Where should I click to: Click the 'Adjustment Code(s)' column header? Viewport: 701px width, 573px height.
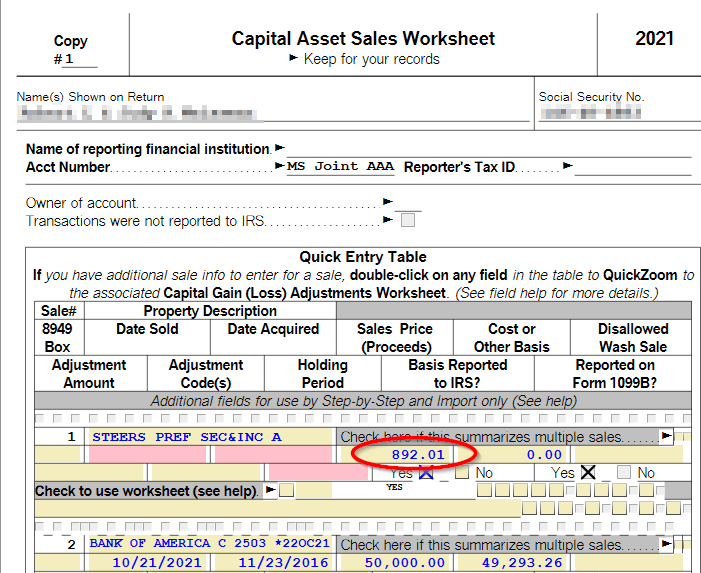pos(206,374)
